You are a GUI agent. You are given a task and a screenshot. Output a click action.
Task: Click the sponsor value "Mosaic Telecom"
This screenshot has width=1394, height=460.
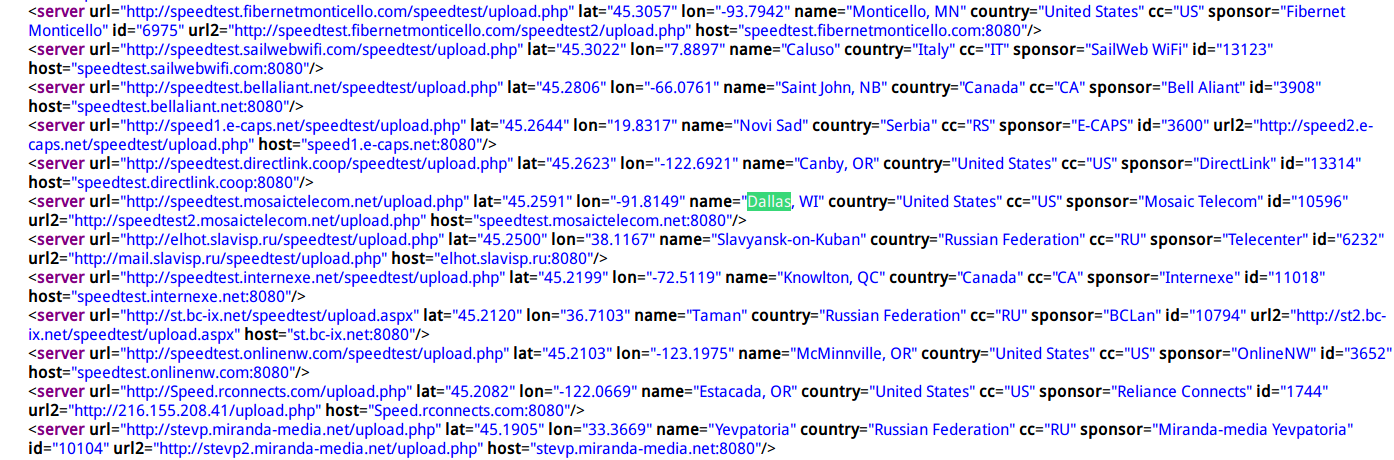pyautogui.click(x=1196, y=201)
